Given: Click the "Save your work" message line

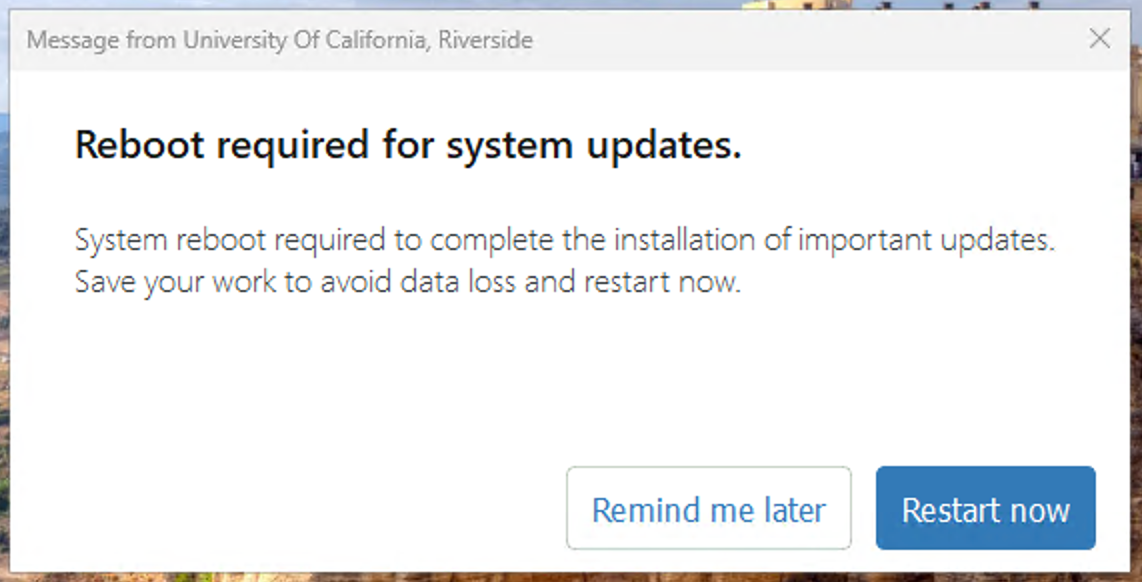Looking at the screenshot, I should point(407,282).
